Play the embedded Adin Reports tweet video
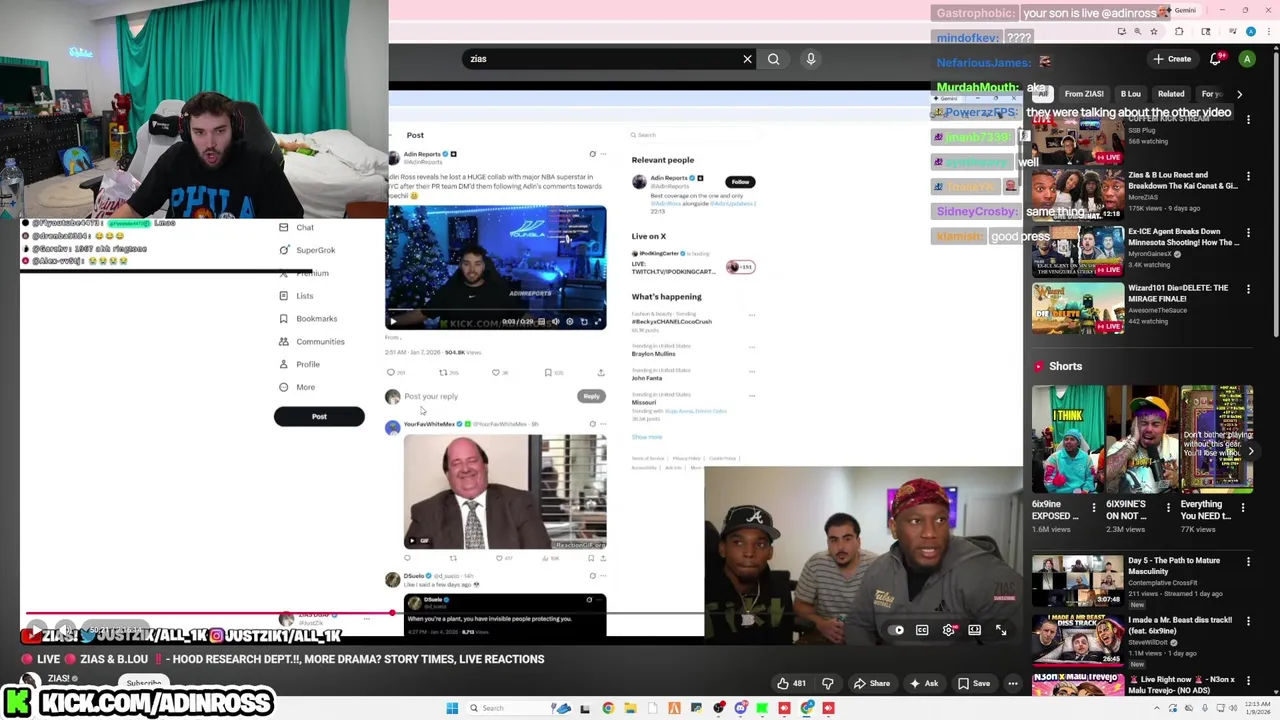The image size is (1280, 720). [393, 321]
